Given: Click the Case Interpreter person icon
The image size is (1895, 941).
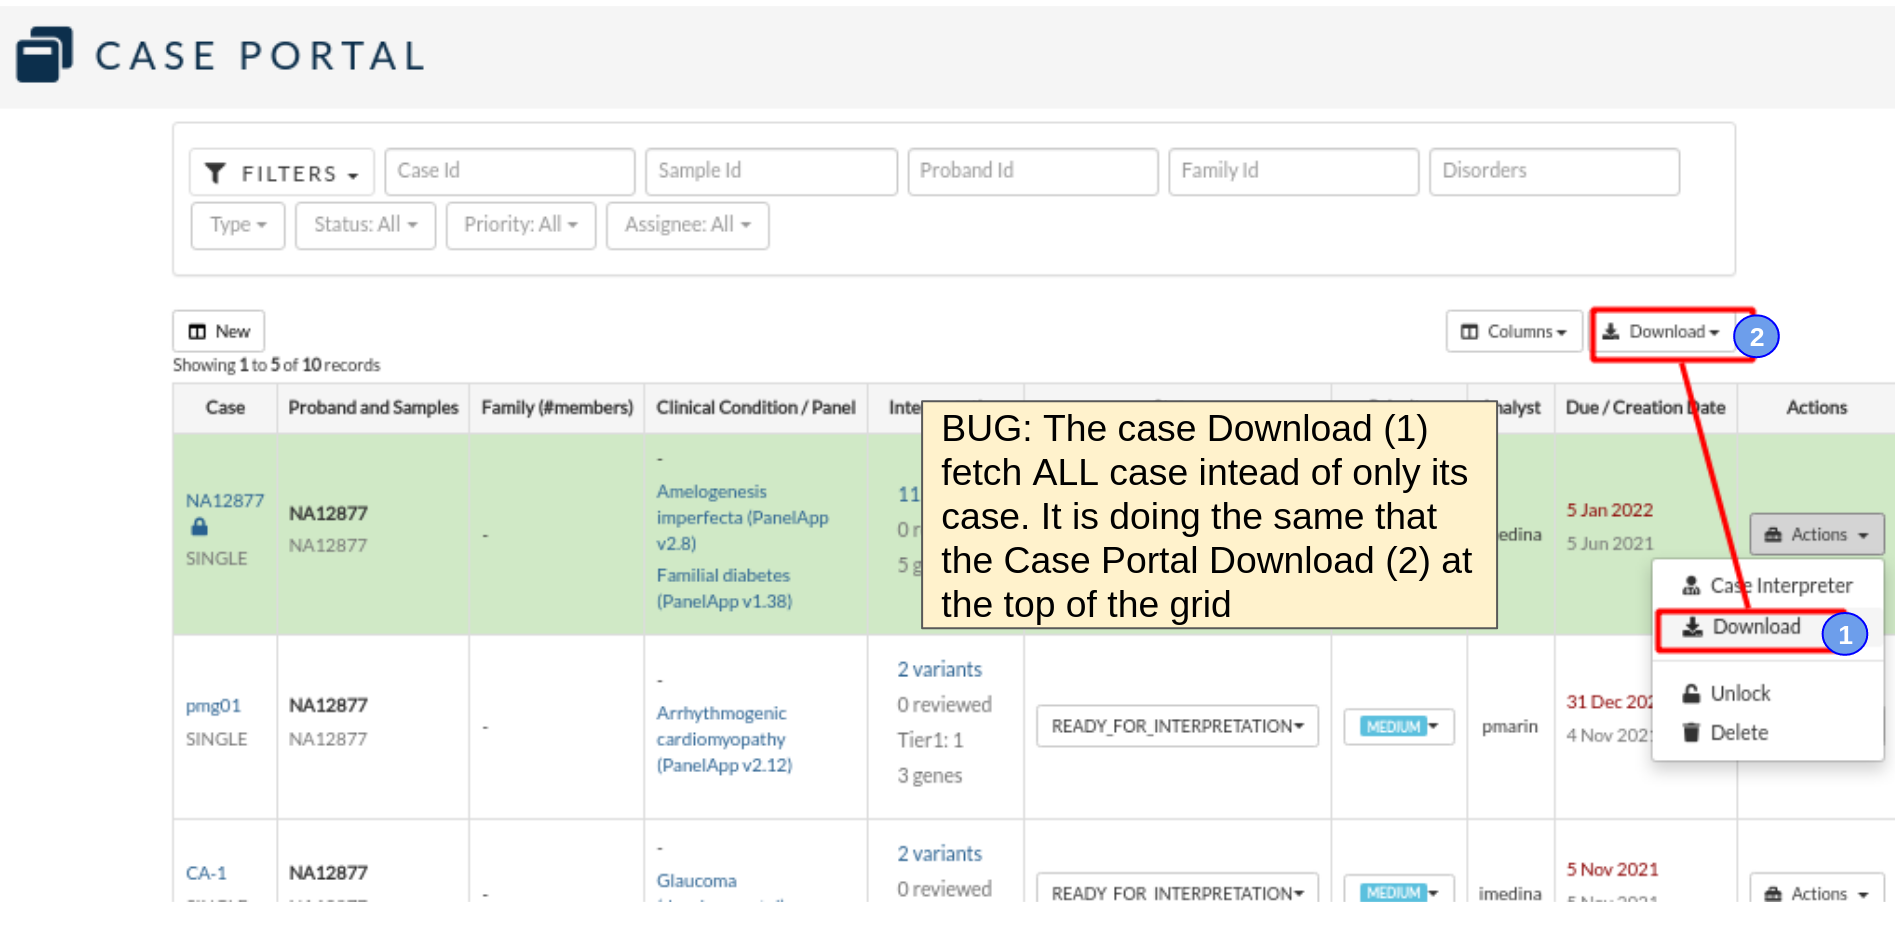Looking at the screenshot, I should pyautogui.click(x=1690, y=585).
